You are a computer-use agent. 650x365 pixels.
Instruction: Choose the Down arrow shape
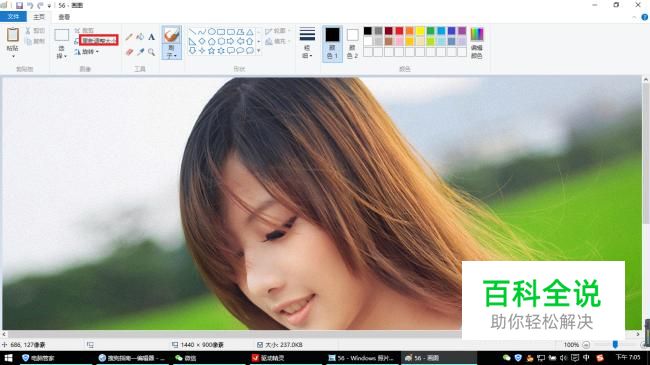pyautogui.click(x=192, y=51)
